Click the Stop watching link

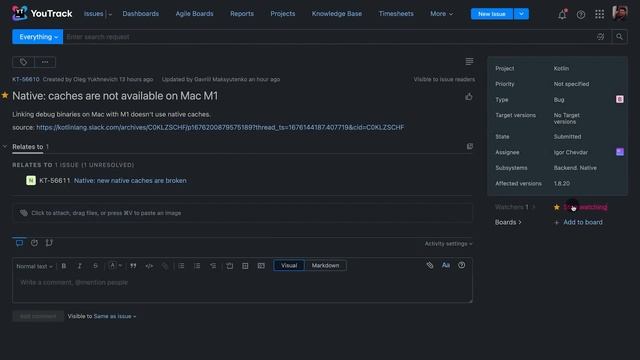tap(584, 207)
